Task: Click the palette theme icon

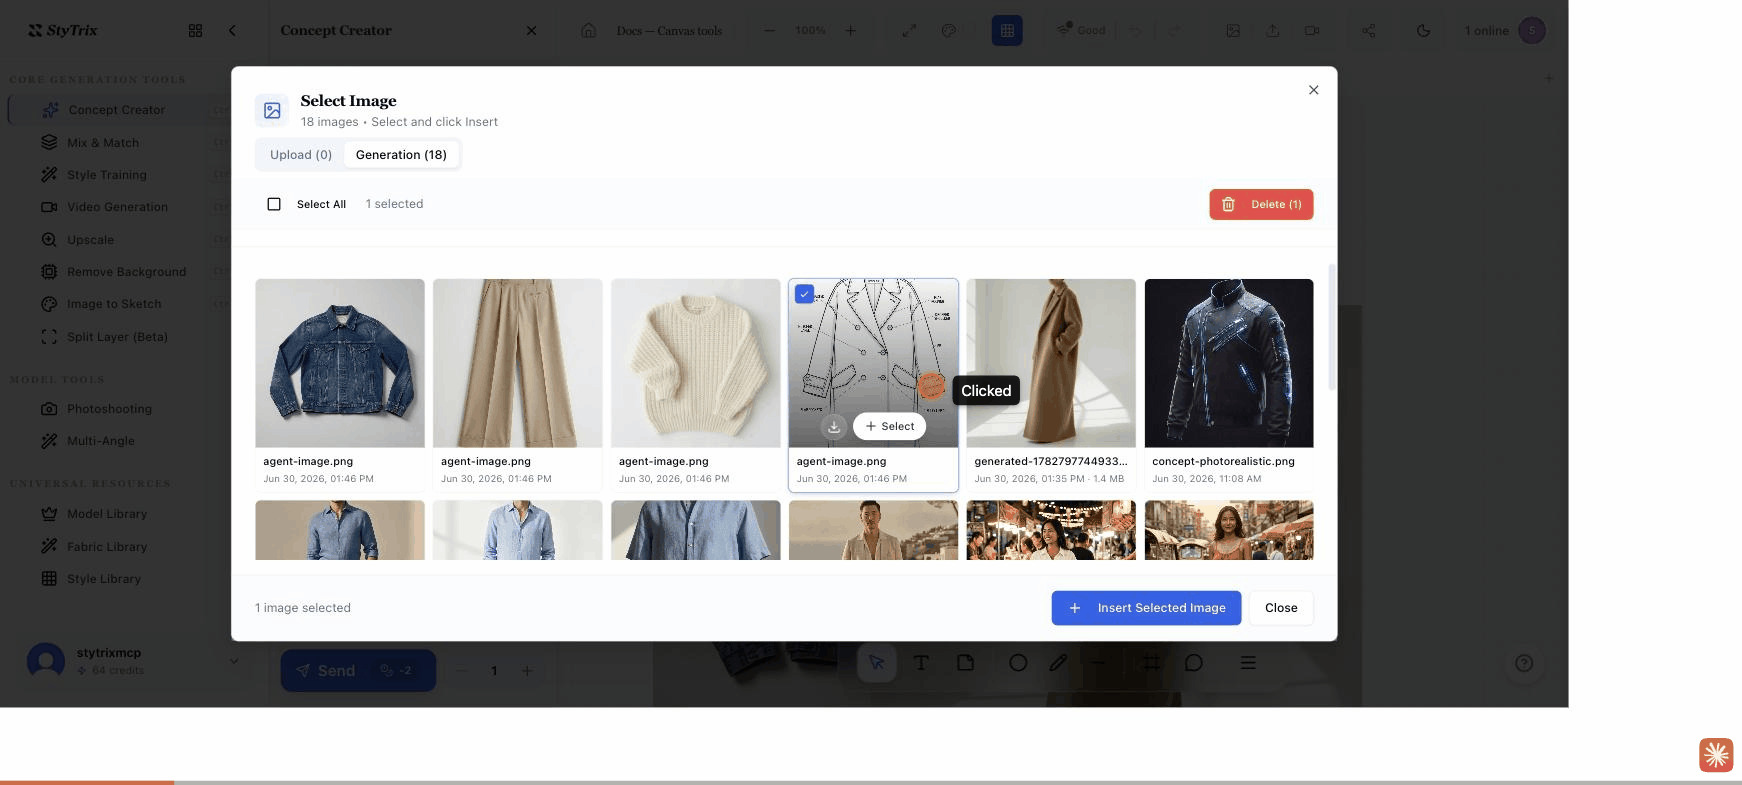Action: tap(949, 31)
